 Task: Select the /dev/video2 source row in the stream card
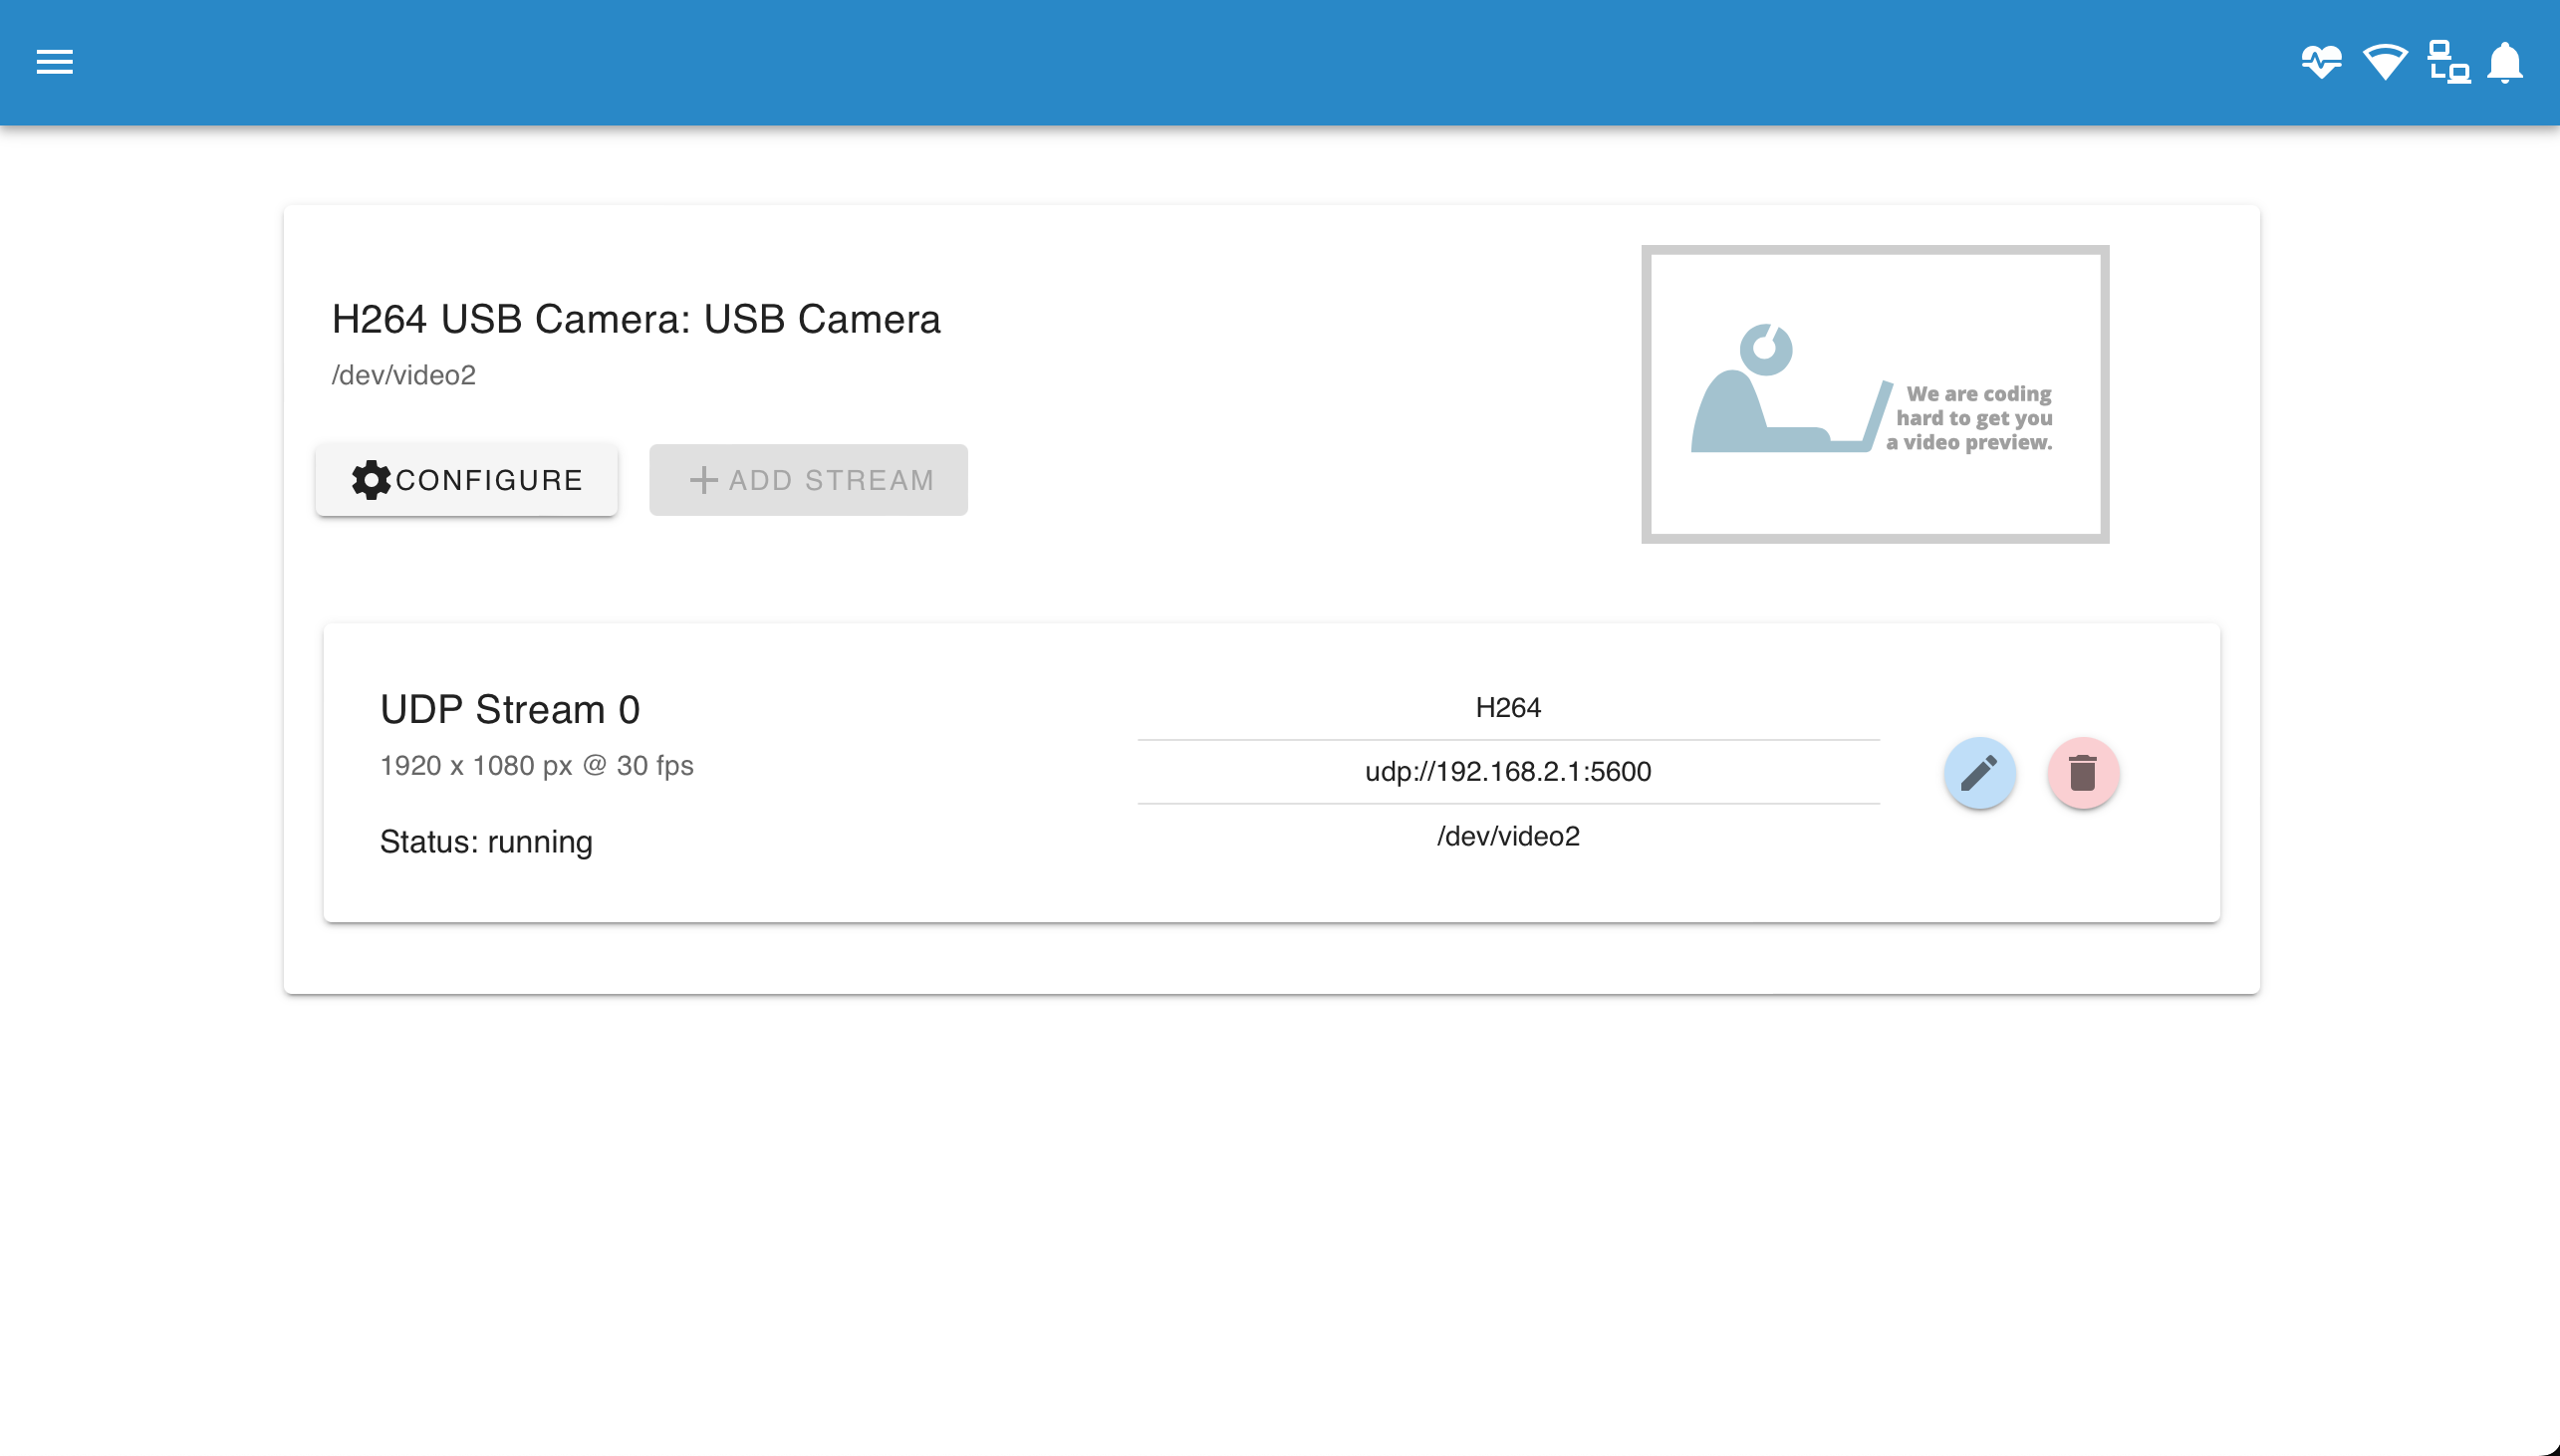point(1508,836)
